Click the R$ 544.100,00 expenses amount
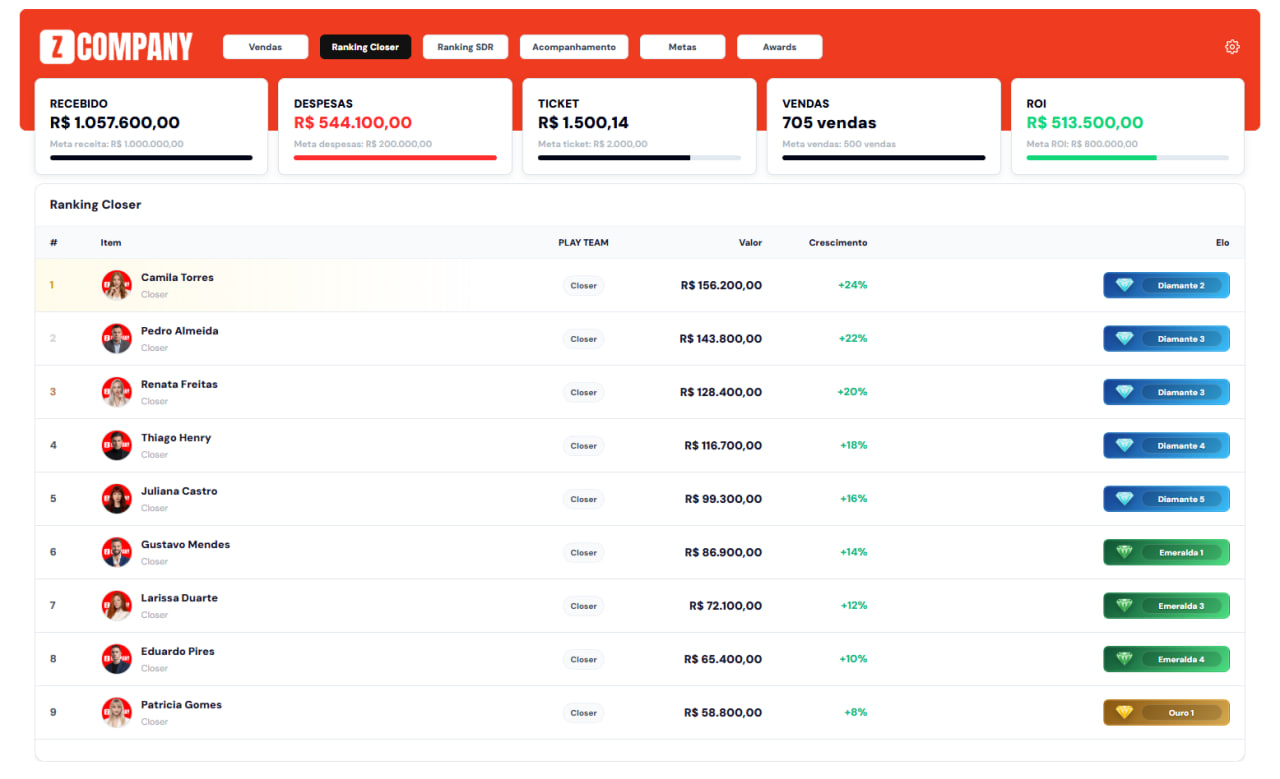Screen dimensions: 1280x779 click(353, 123)
